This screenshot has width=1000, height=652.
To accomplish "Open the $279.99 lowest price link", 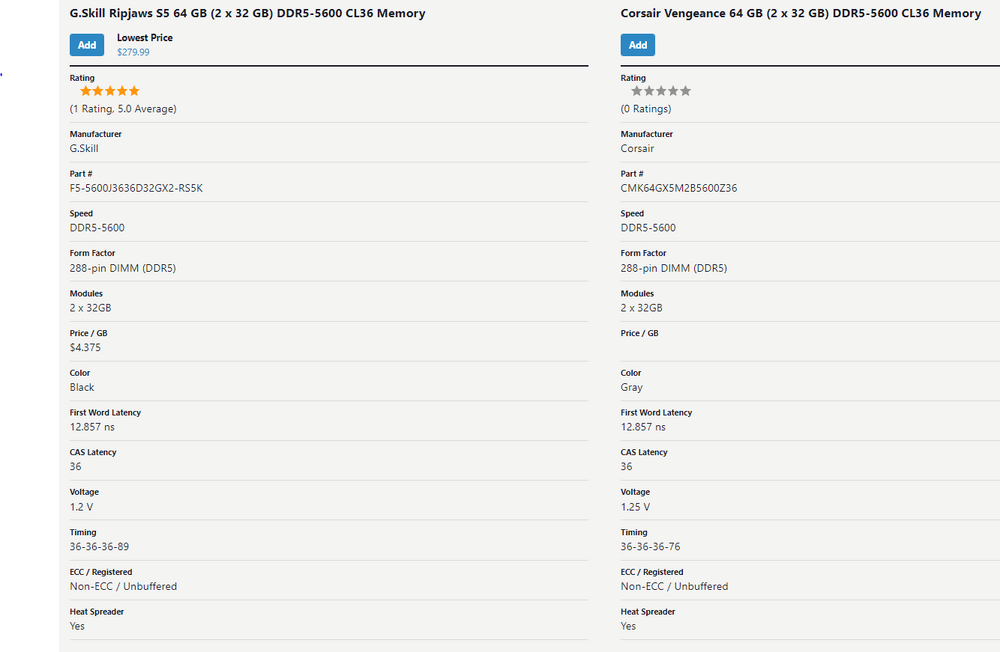I will [x=133, y=52].
